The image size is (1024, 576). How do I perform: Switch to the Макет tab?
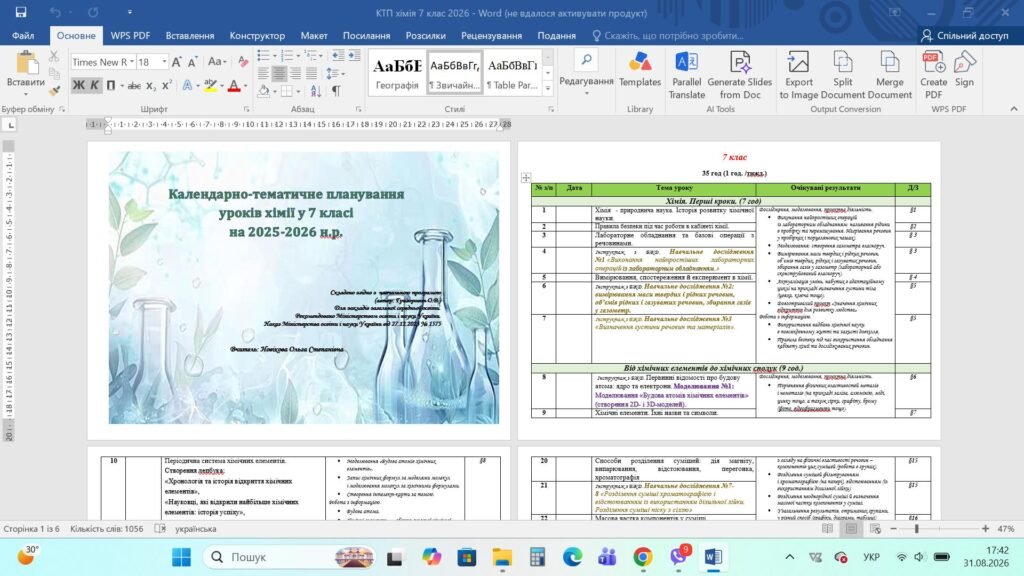point(314,35)
